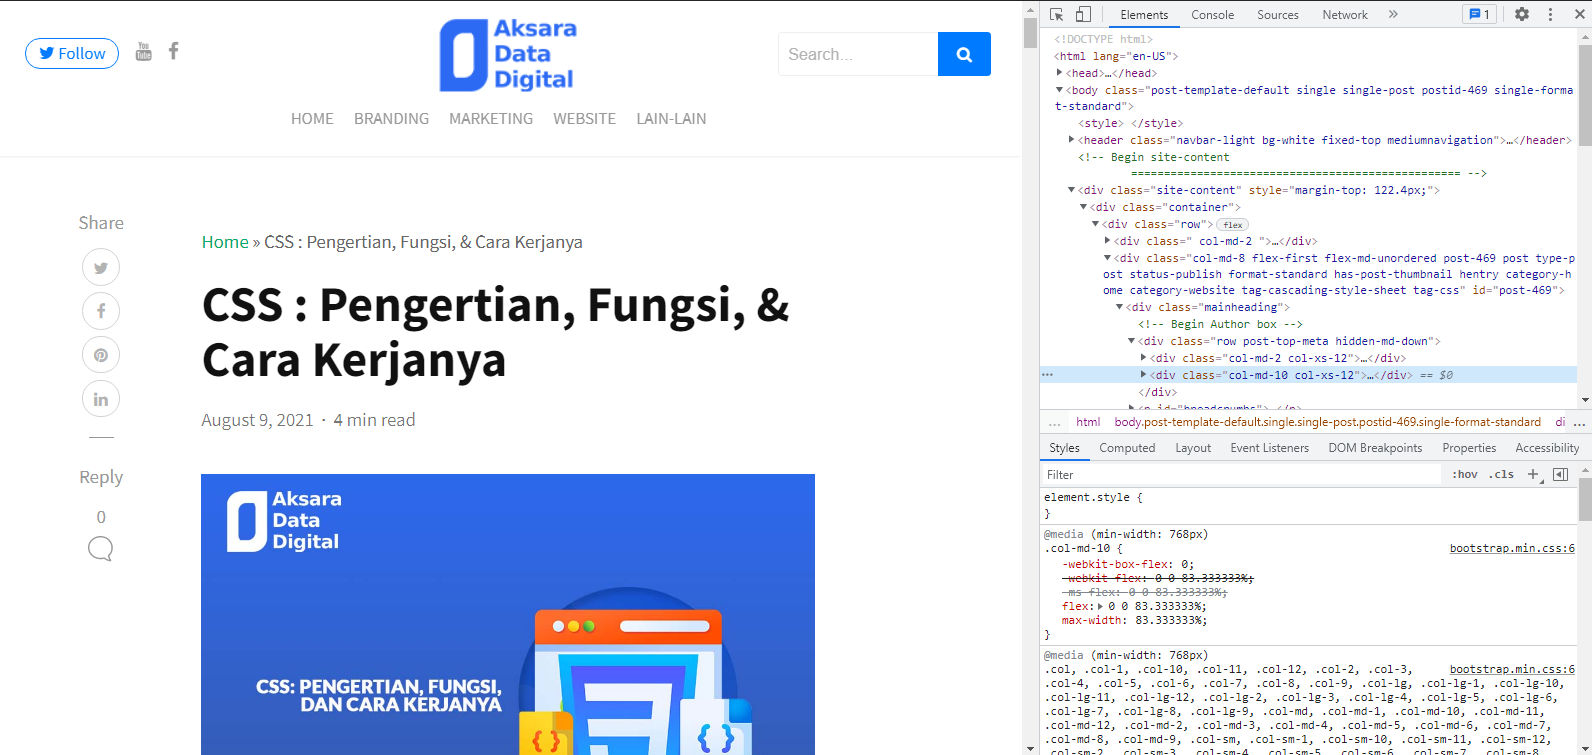Show more DevTools tabs via double chevron
Image resolution: width=1592 pixels, height=755 pixels.
(1393, 14)
